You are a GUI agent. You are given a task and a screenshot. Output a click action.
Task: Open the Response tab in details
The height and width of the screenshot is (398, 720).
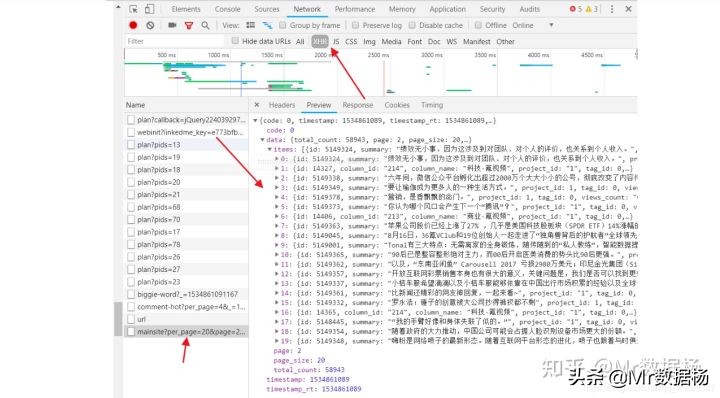[x=358, y=105]
